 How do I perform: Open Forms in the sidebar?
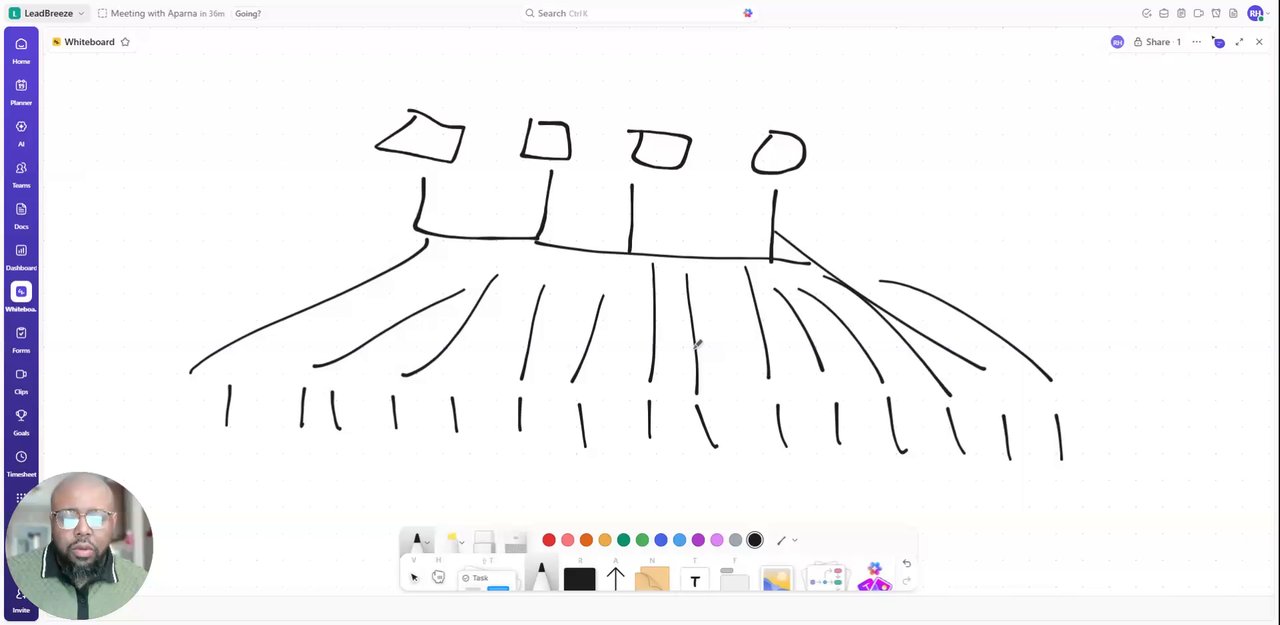tap(21, 339)
